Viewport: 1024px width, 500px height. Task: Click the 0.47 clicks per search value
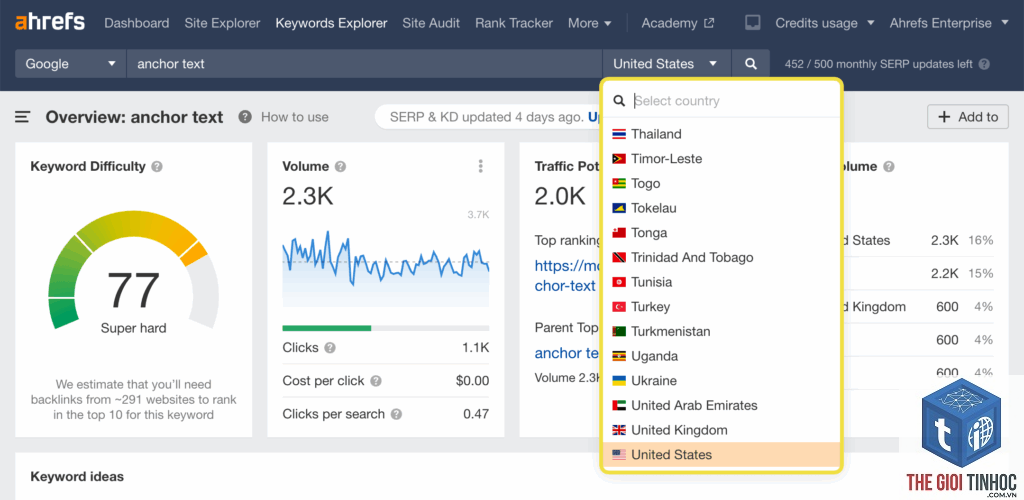coord(476,414)
